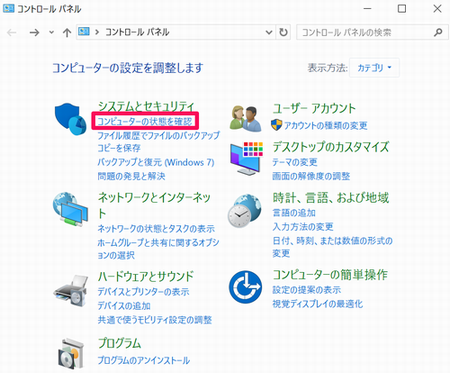
Task: Expand the address bar history dropdown
Action: 269,32
